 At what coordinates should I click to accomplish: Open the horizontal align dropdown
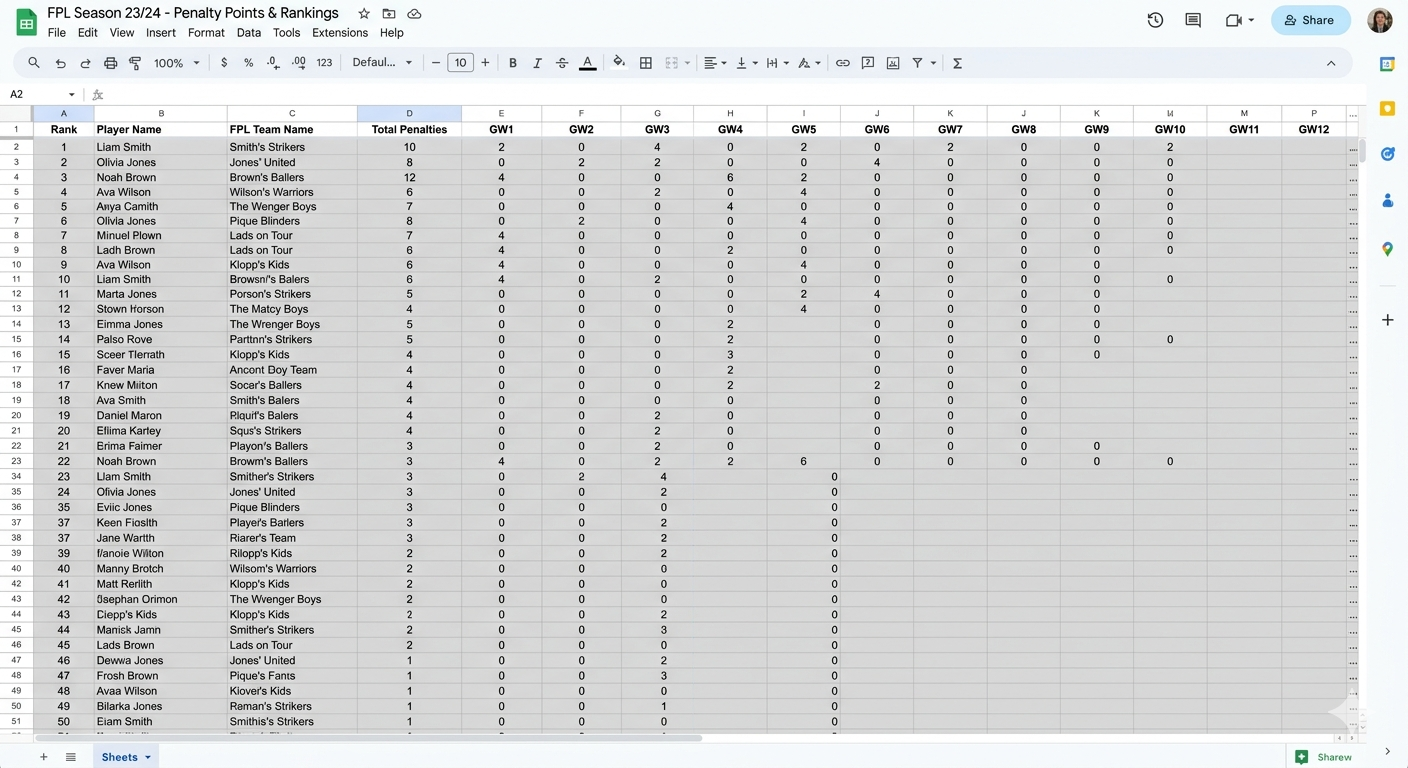tap(715, 63)
